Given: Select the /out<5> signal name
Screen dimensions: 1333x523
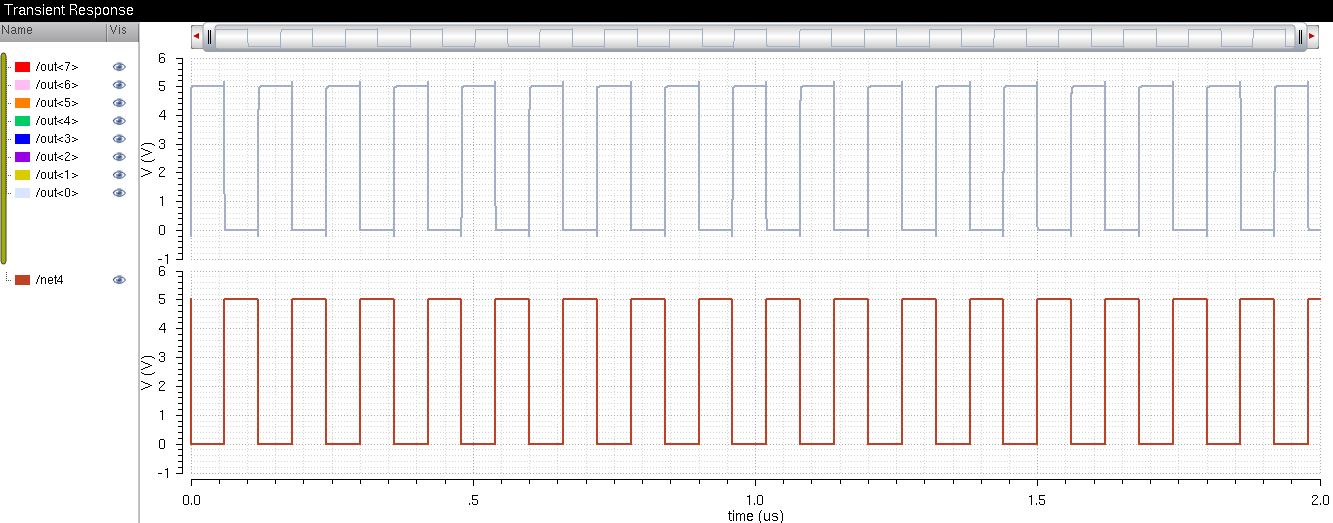Looking at the screenshot, I should (56, 103).
